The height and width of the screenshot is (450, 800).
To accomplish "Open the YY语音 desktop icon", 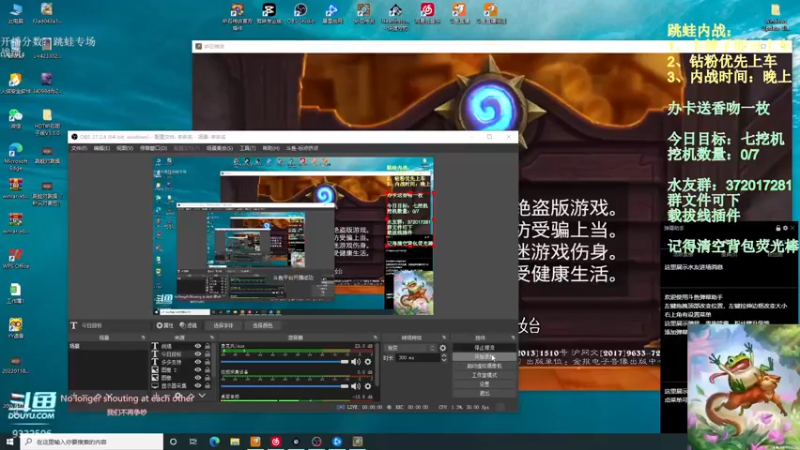I will tap(15, 328).
